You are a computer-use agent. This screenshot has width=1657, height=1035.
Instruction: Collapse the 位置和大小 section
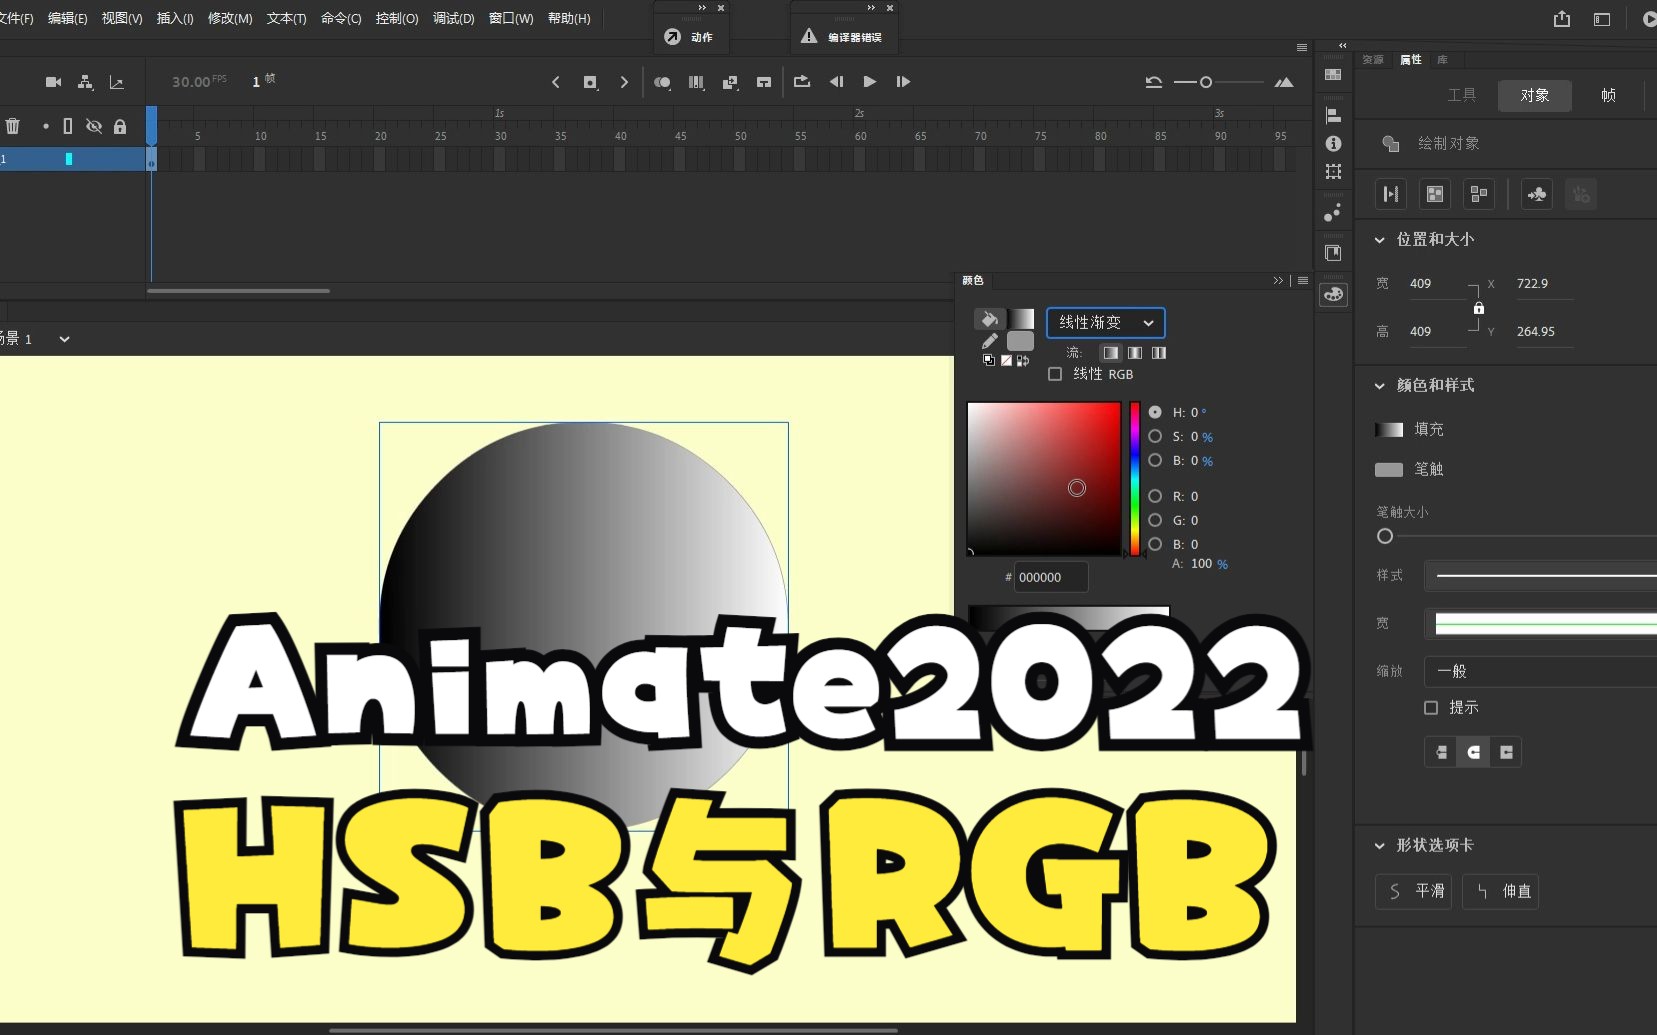1379,239
